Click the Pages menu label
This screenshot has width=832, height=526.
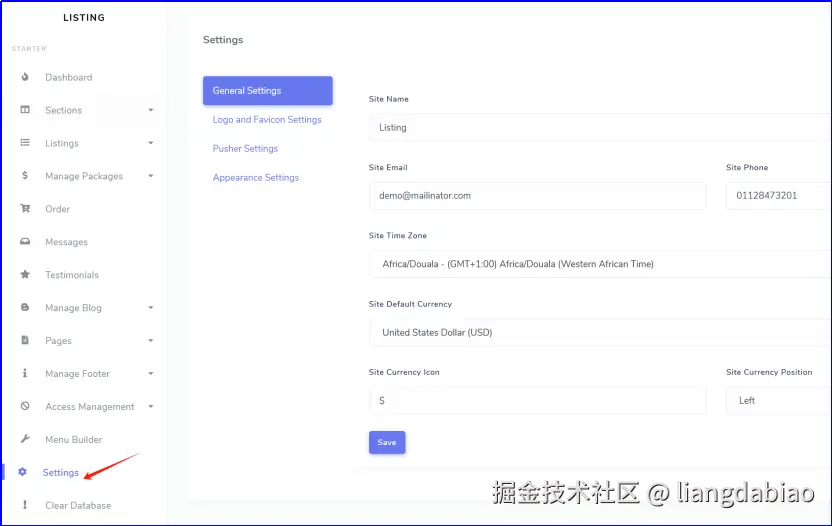58,341
